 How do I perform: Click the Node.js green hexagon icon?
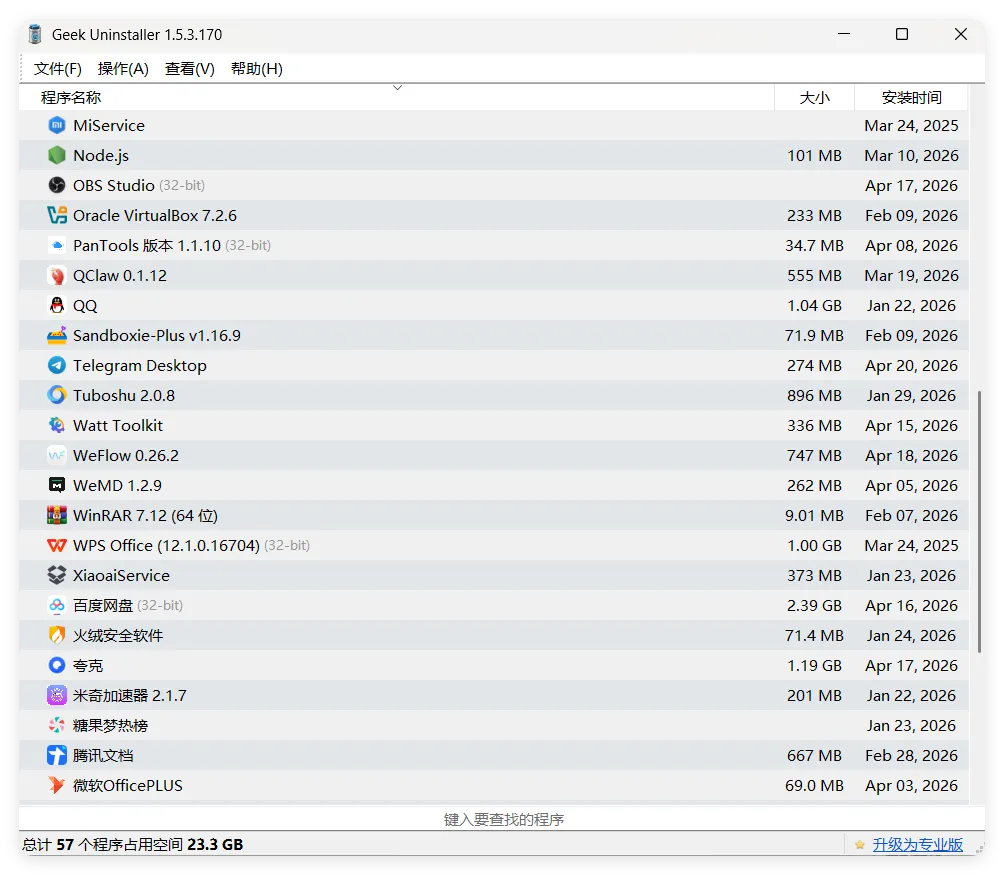pyautogui.click(x=57, y=156)
